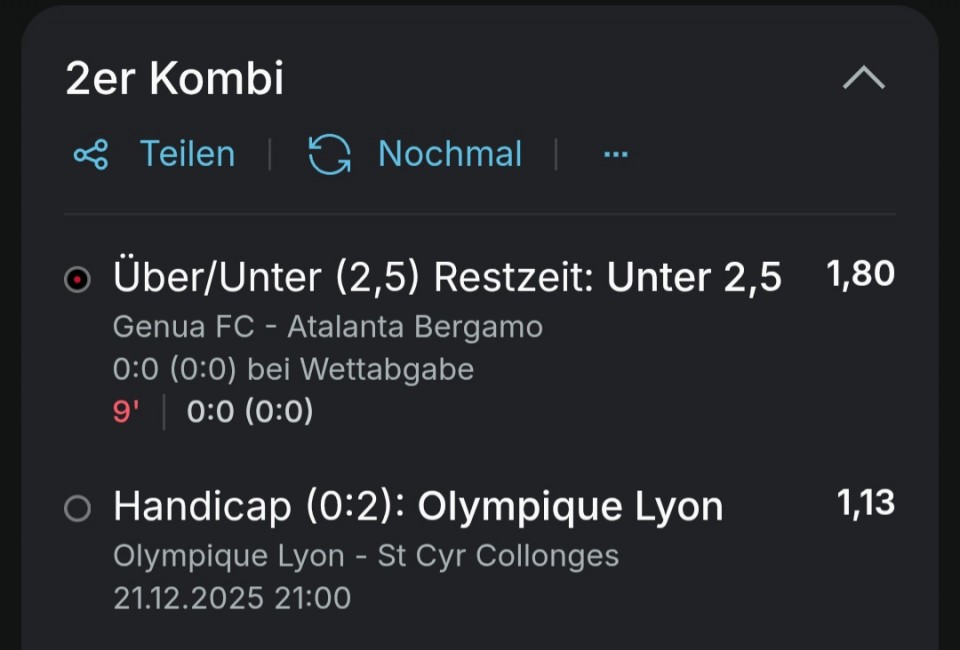Image resolution: width=960 pixels, height=650 pixels.
Task: Tap the Teilen label
Action: (x=187, y=154)
